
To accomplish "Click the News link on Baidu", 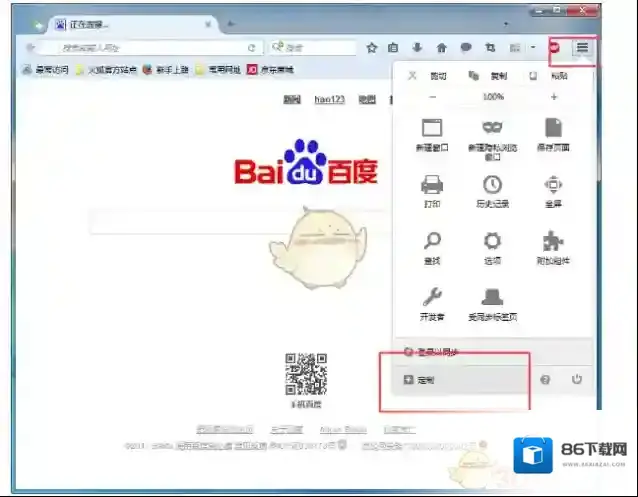I will 292,99.
